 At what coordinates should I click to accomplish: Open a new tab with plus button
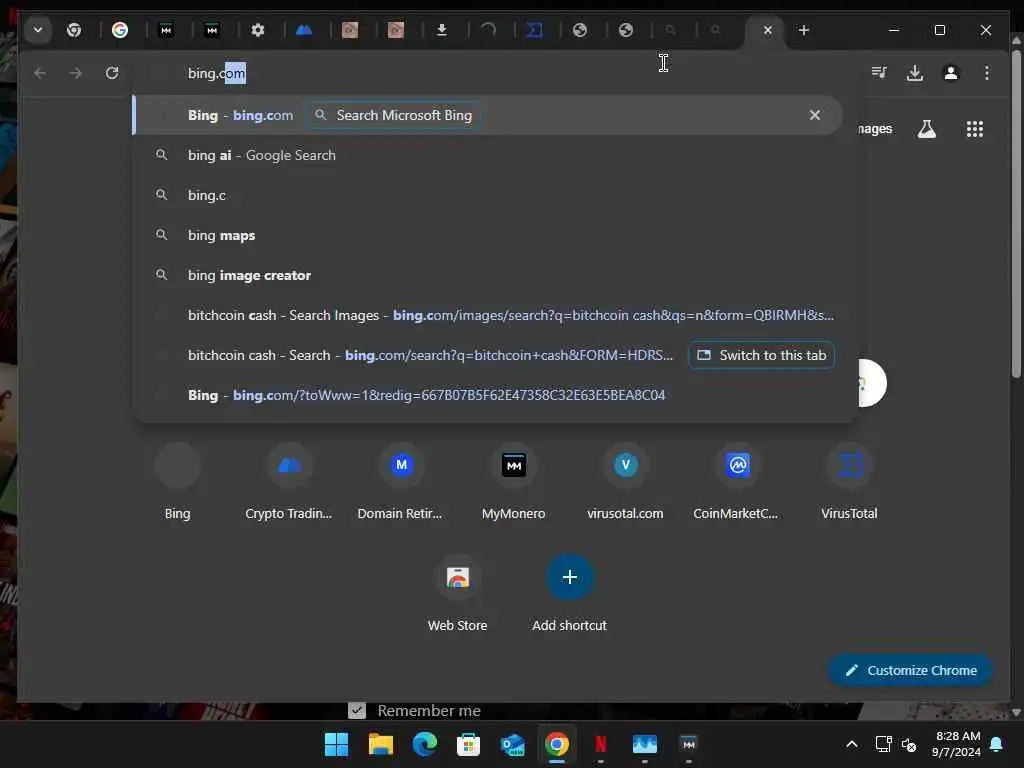coord(804,30)
